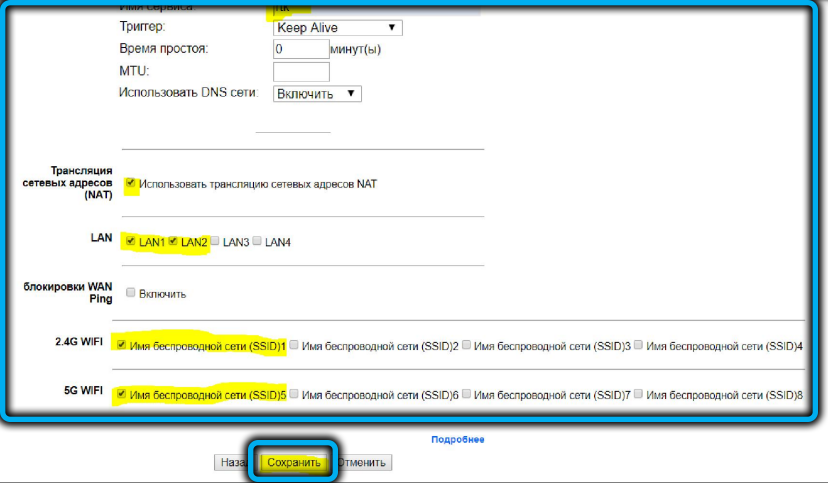Toggle the NAT translation checkbox

pyautogui.click(x=130, y=184)
